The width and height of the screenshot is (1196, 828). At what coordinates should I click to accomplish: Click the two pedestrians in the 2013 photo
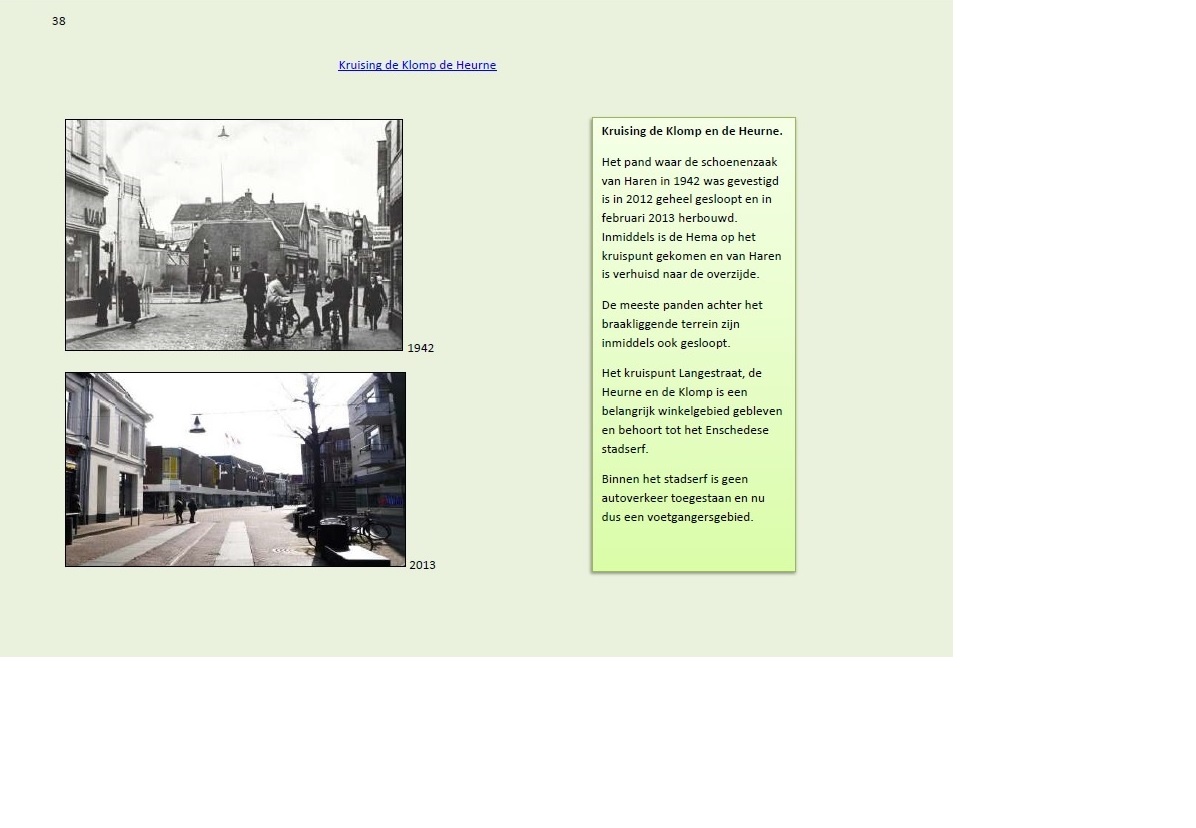[x=185, y=510]
